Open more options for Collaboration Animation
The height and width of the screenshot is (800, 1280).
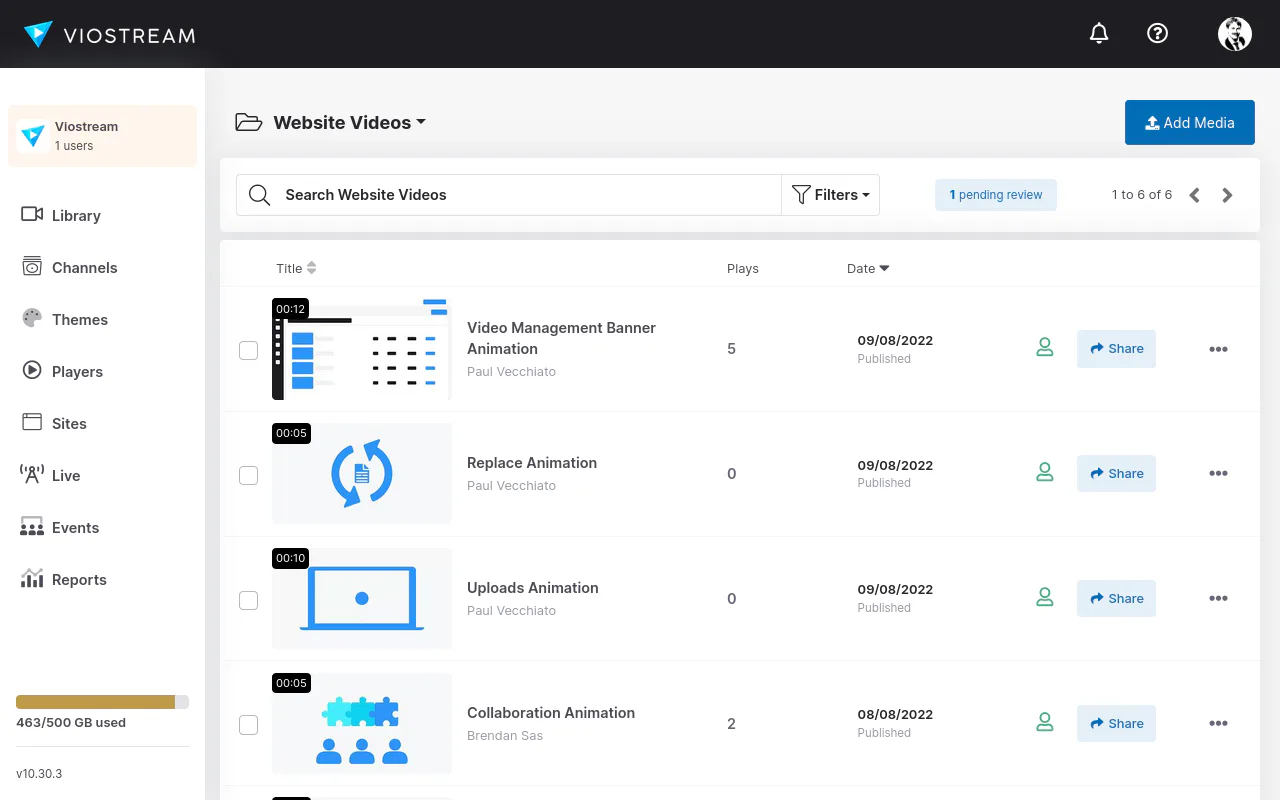(x=1218, y=724)
